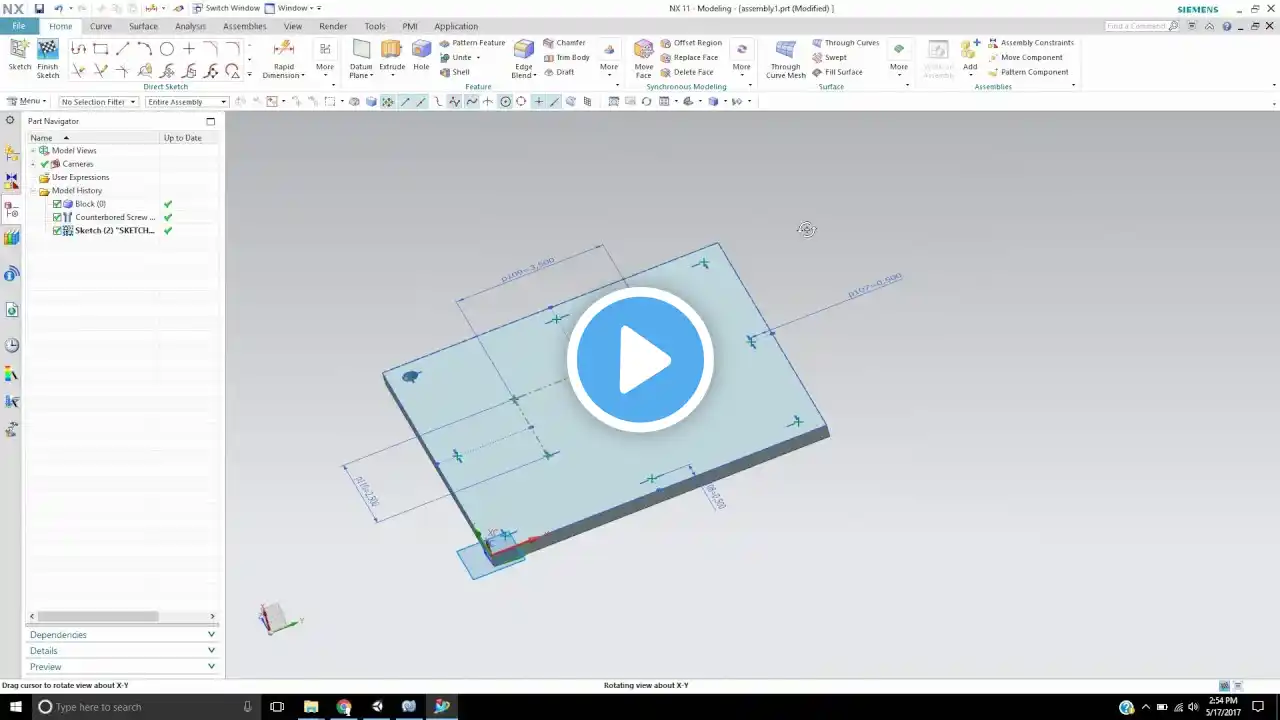The height and width of the screenshot is (720, 1280).
Task: Switch to the Curve ribbon tab
Action: click(x=101, y=26)
